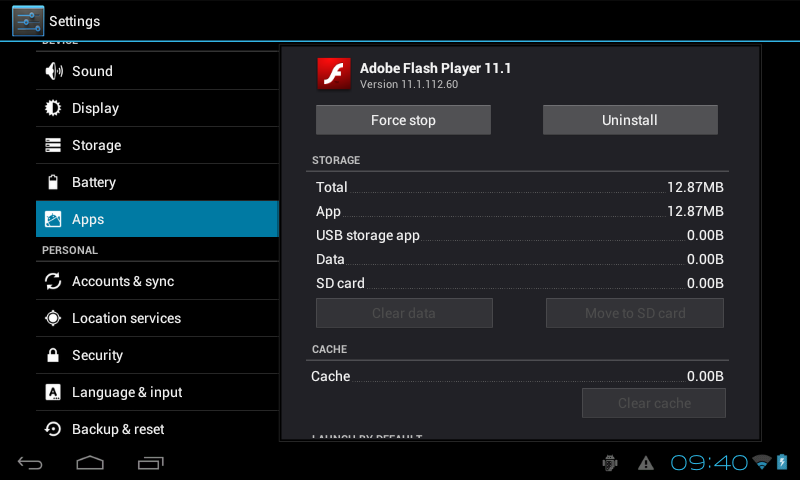Tap the Home navigation button
The width and height of the screenshot is (800, 480).
tap(90, 463)
